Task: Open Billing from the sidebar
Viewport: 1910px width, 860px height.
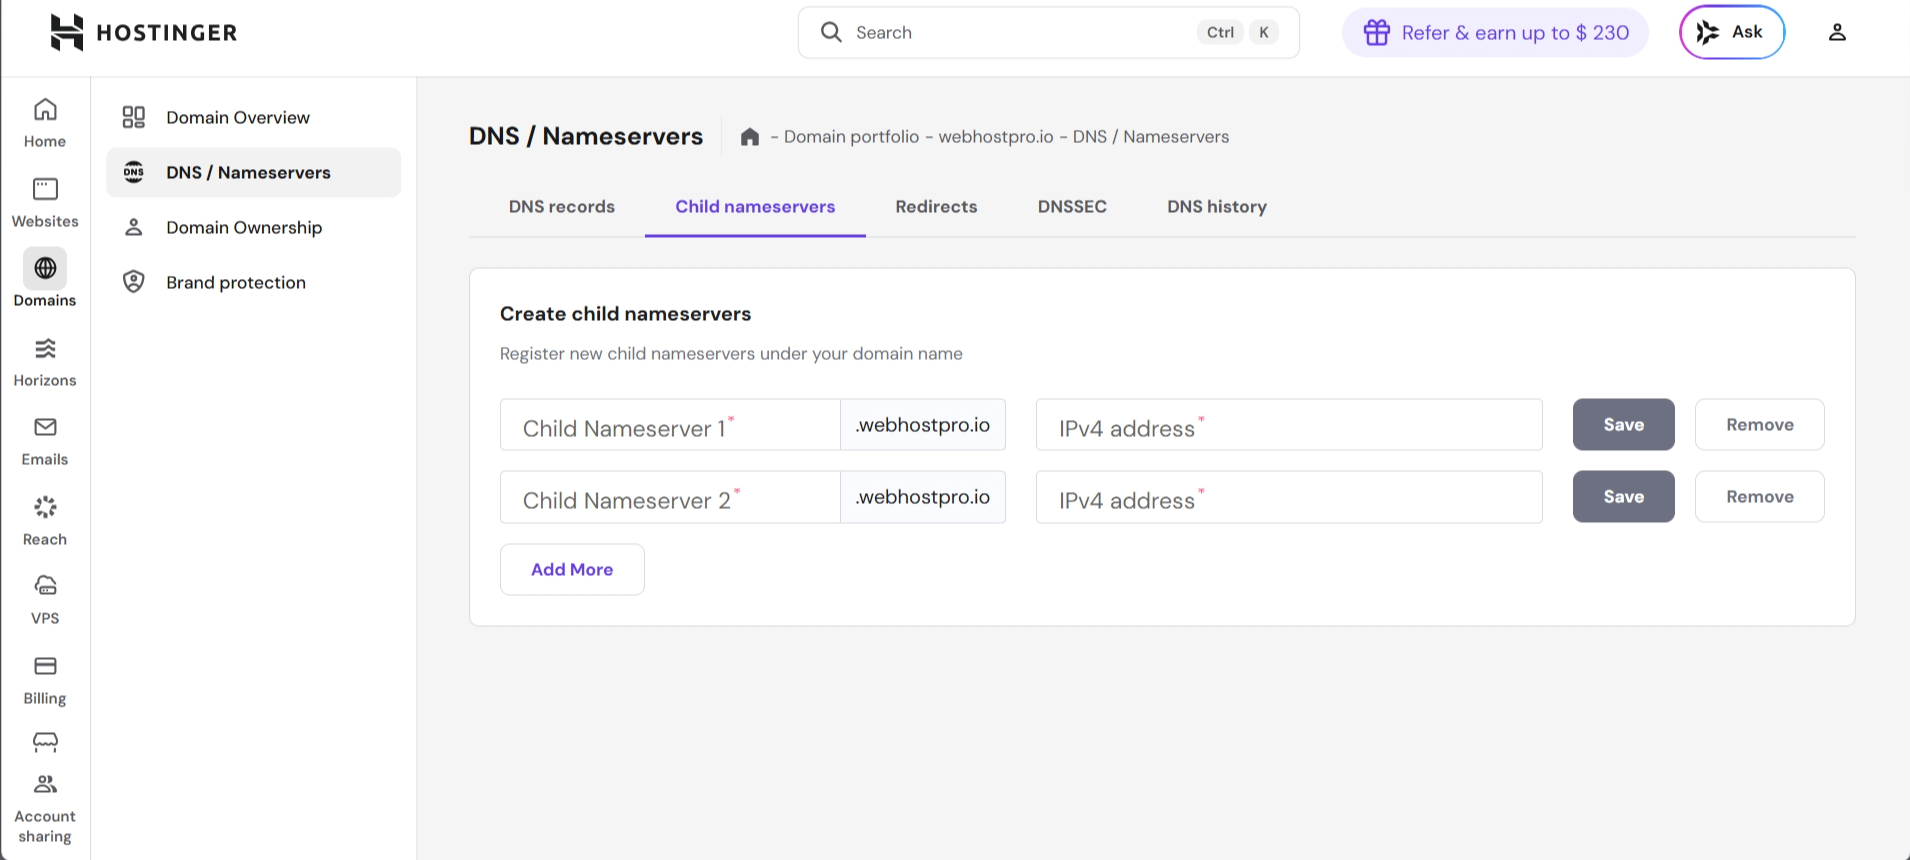Action: 45,680
